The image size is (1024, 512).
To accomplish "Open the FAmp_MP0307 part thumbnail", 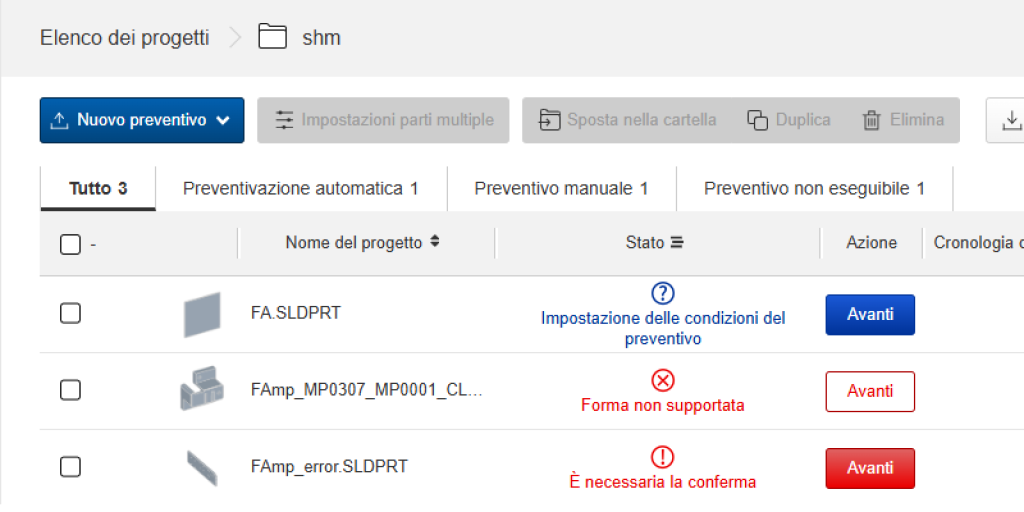I will pos(200,390).
